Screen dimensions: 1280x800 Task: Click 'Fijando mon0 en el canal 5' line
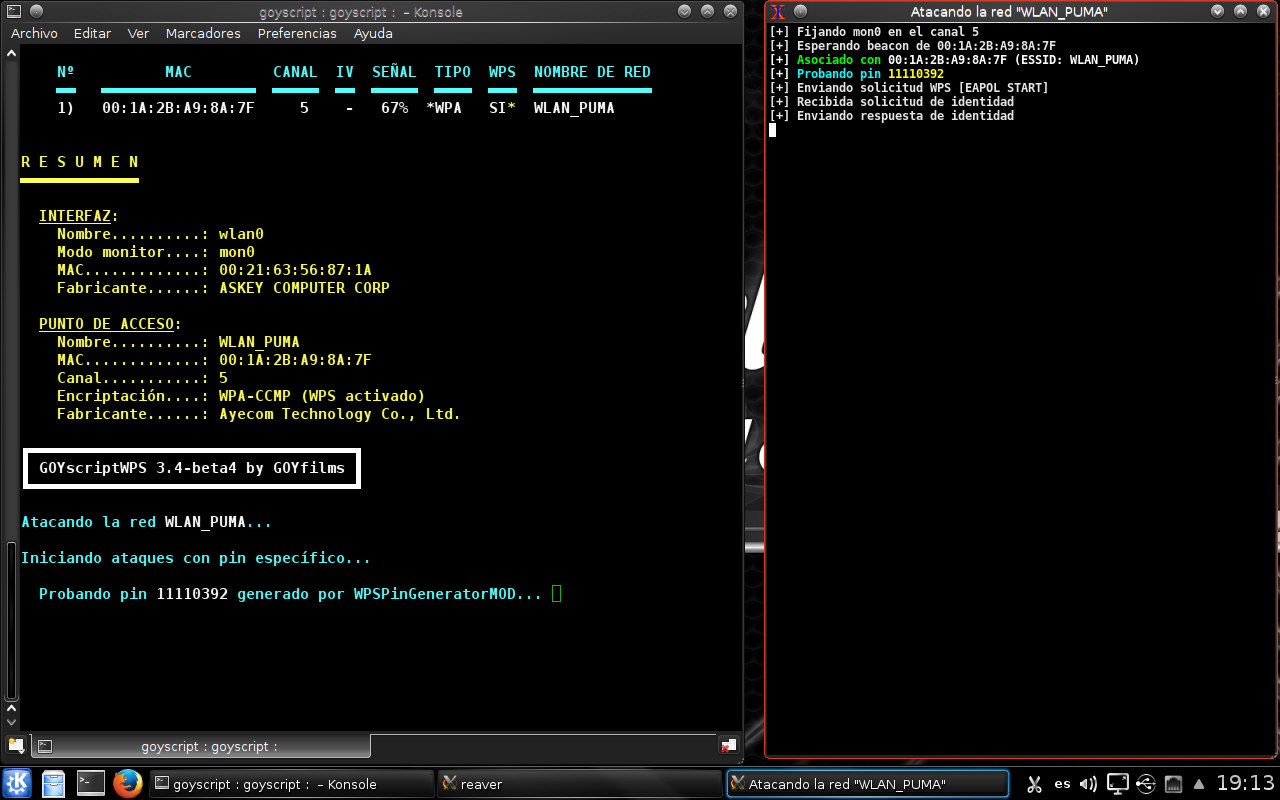click(874, 32)
